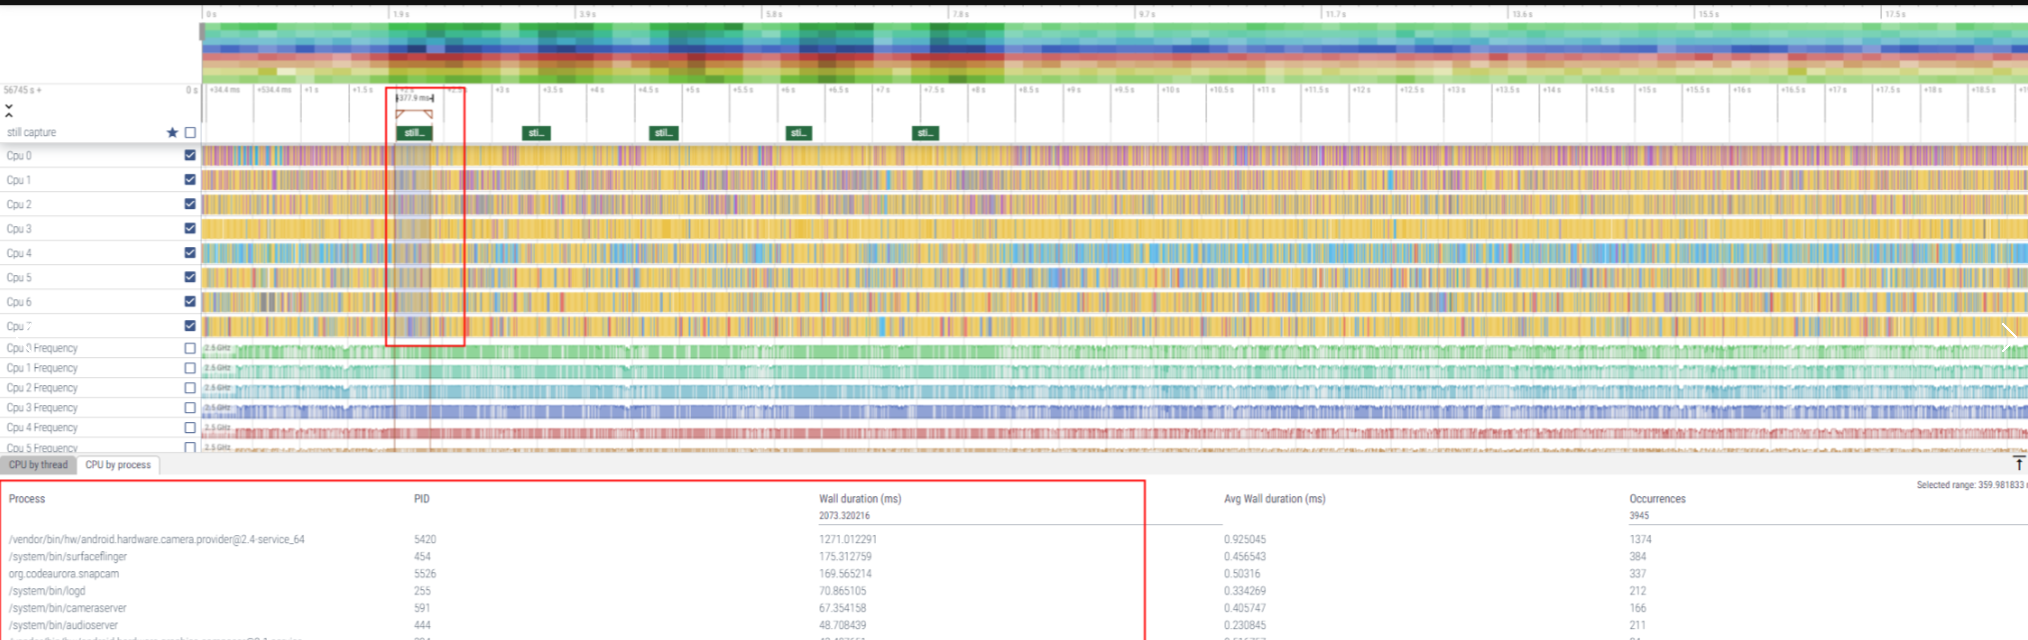Click the 56745 s + time offset label
The height and width of the screenshot is (640, 2028).
[x=22, y=90]
